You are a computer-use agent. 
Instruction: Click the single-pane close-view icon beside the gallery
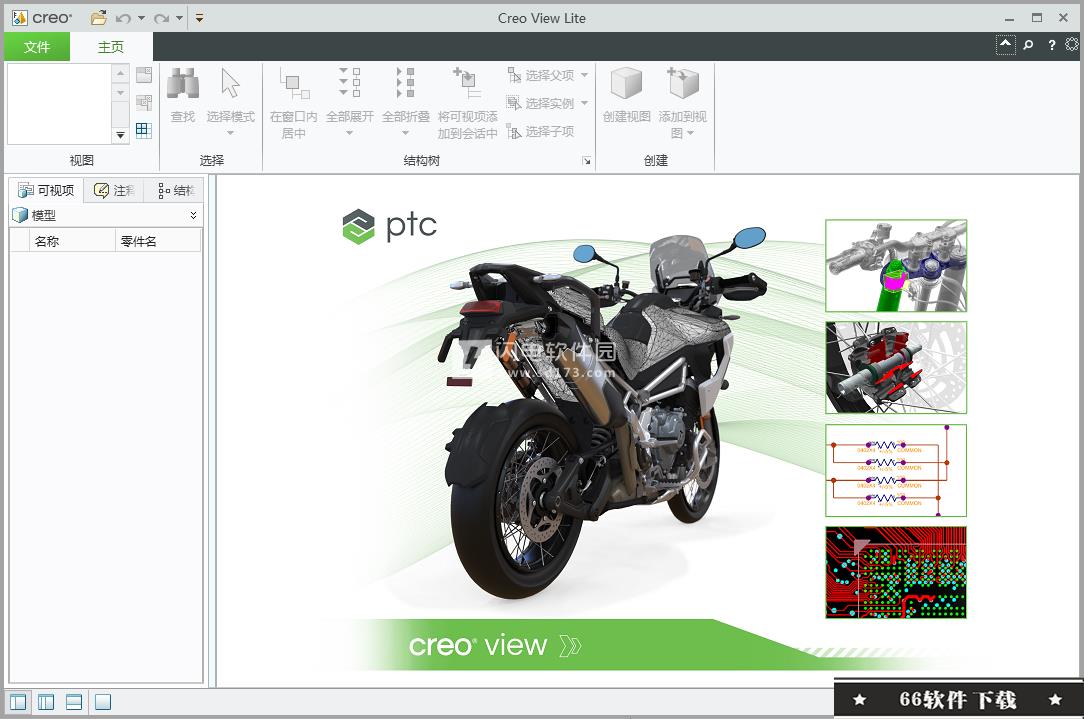click(x=144, y=75)
